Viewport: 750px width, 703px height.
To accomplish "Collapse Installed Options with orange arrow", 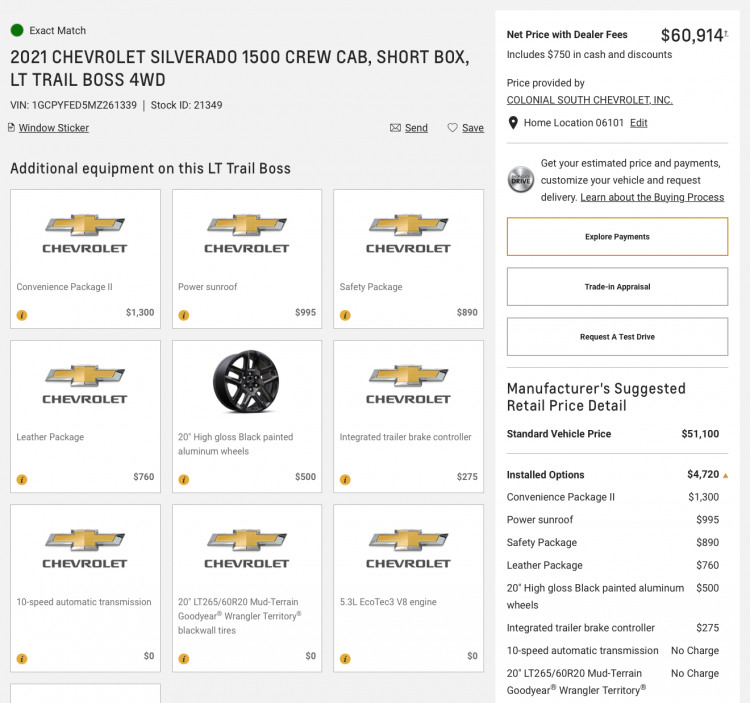I will 725,475.
